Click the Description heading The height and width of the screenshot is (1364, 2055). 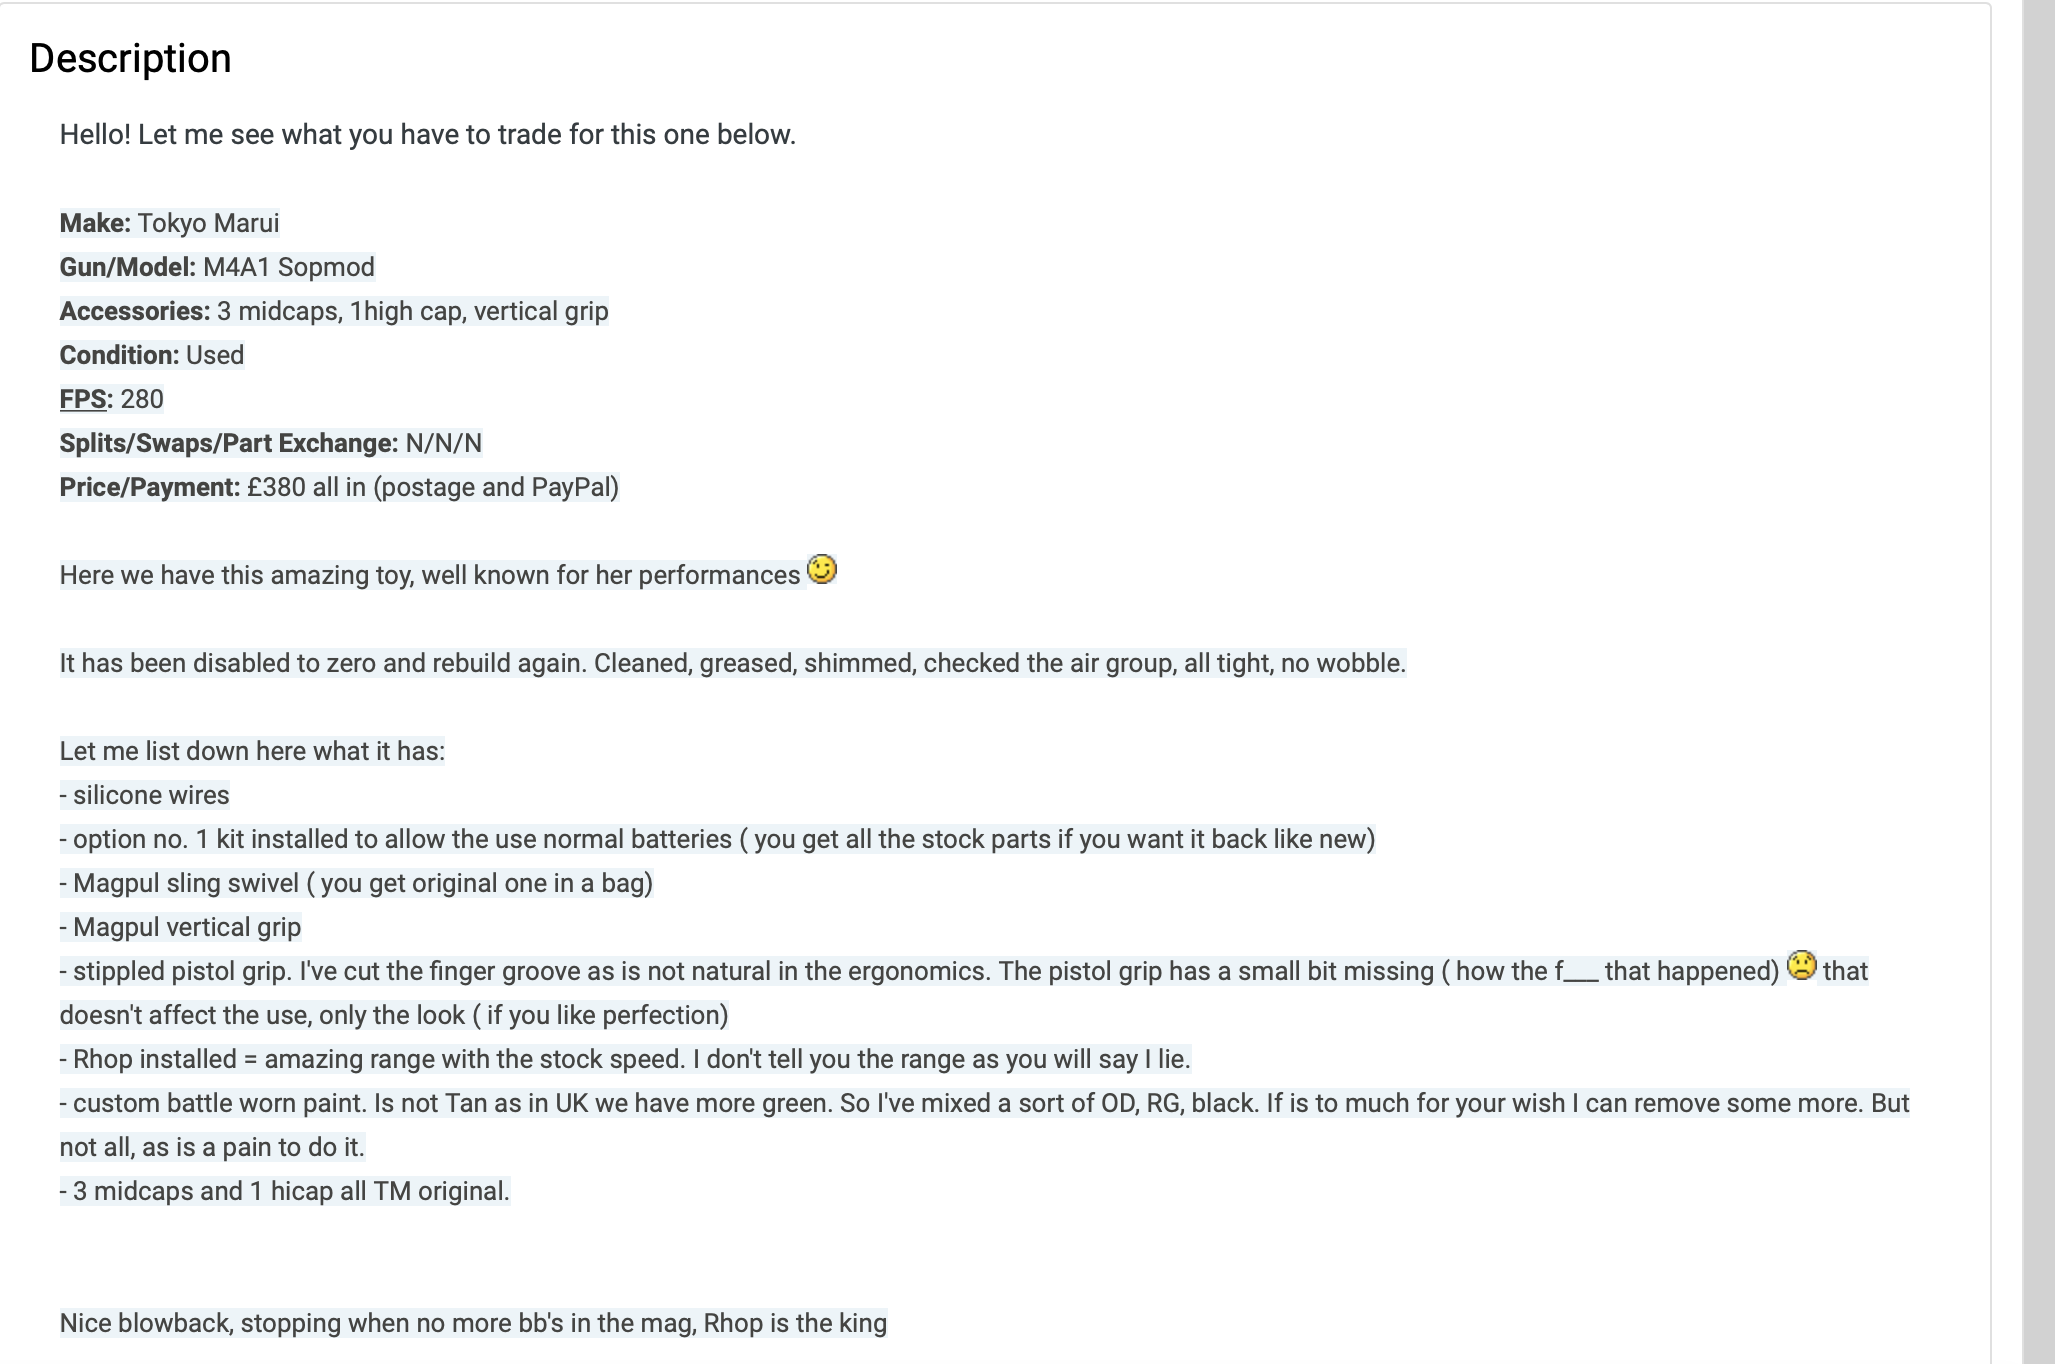coord(130,58)
